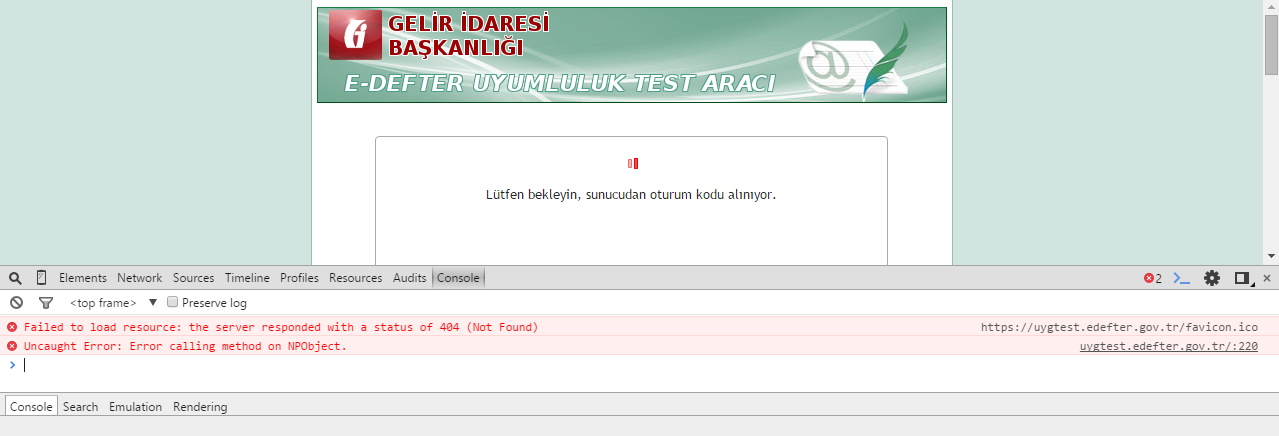The height and width of the screenshot is (436, 1279).
Task: Click the dock side layout icon
Action: point(1243,278)
